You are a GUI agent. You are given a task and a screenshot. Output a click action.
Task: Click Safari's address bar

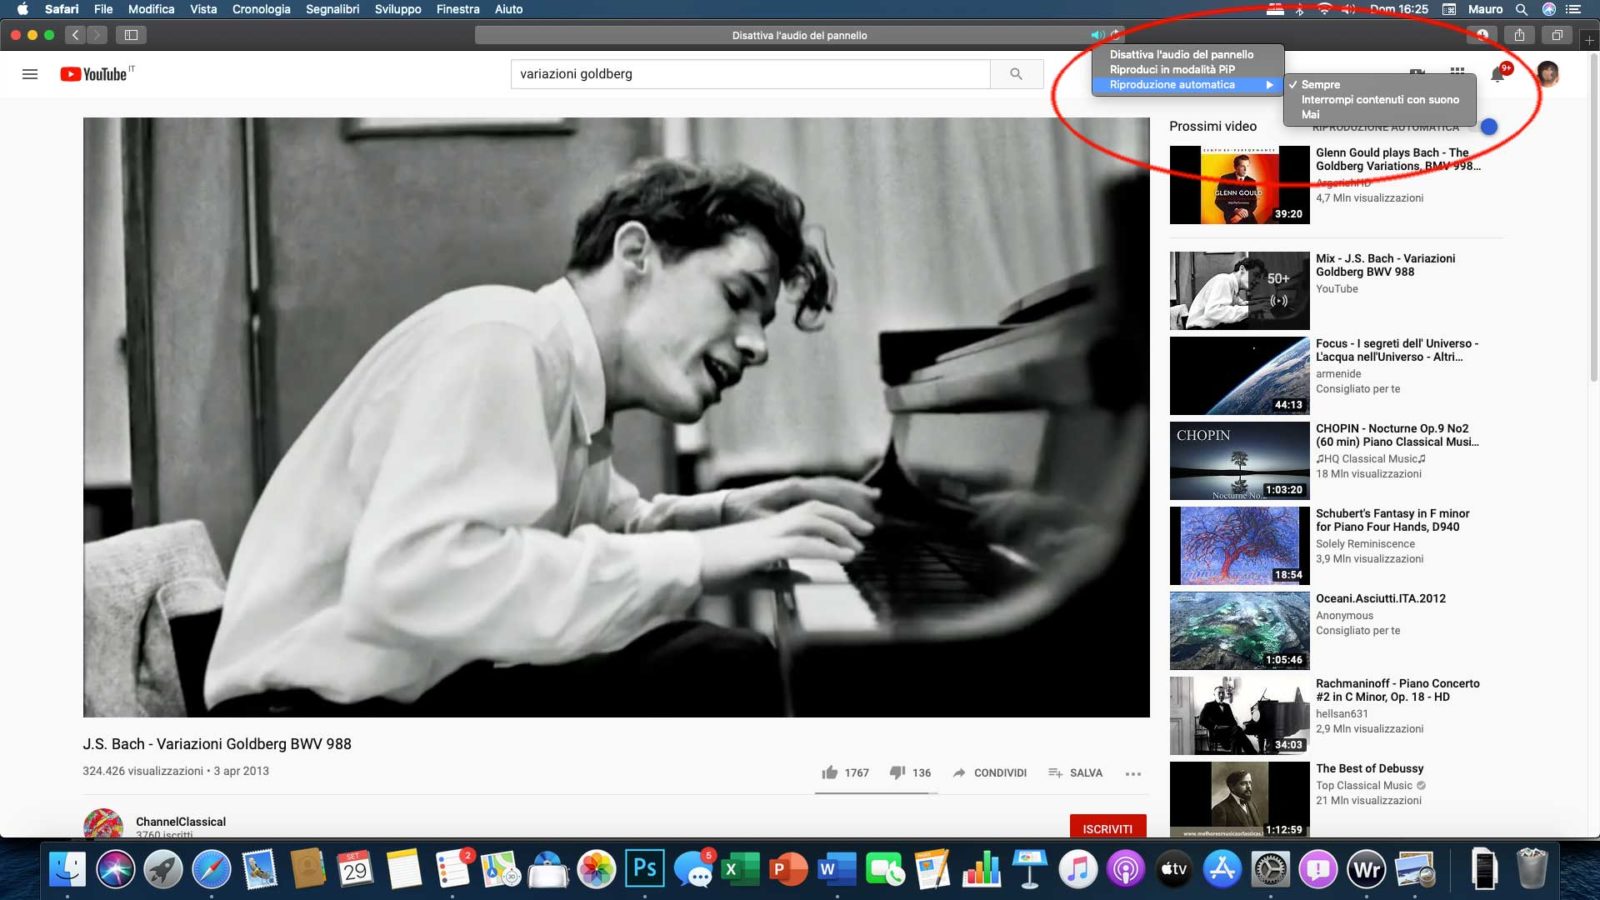tap(799, 35)
